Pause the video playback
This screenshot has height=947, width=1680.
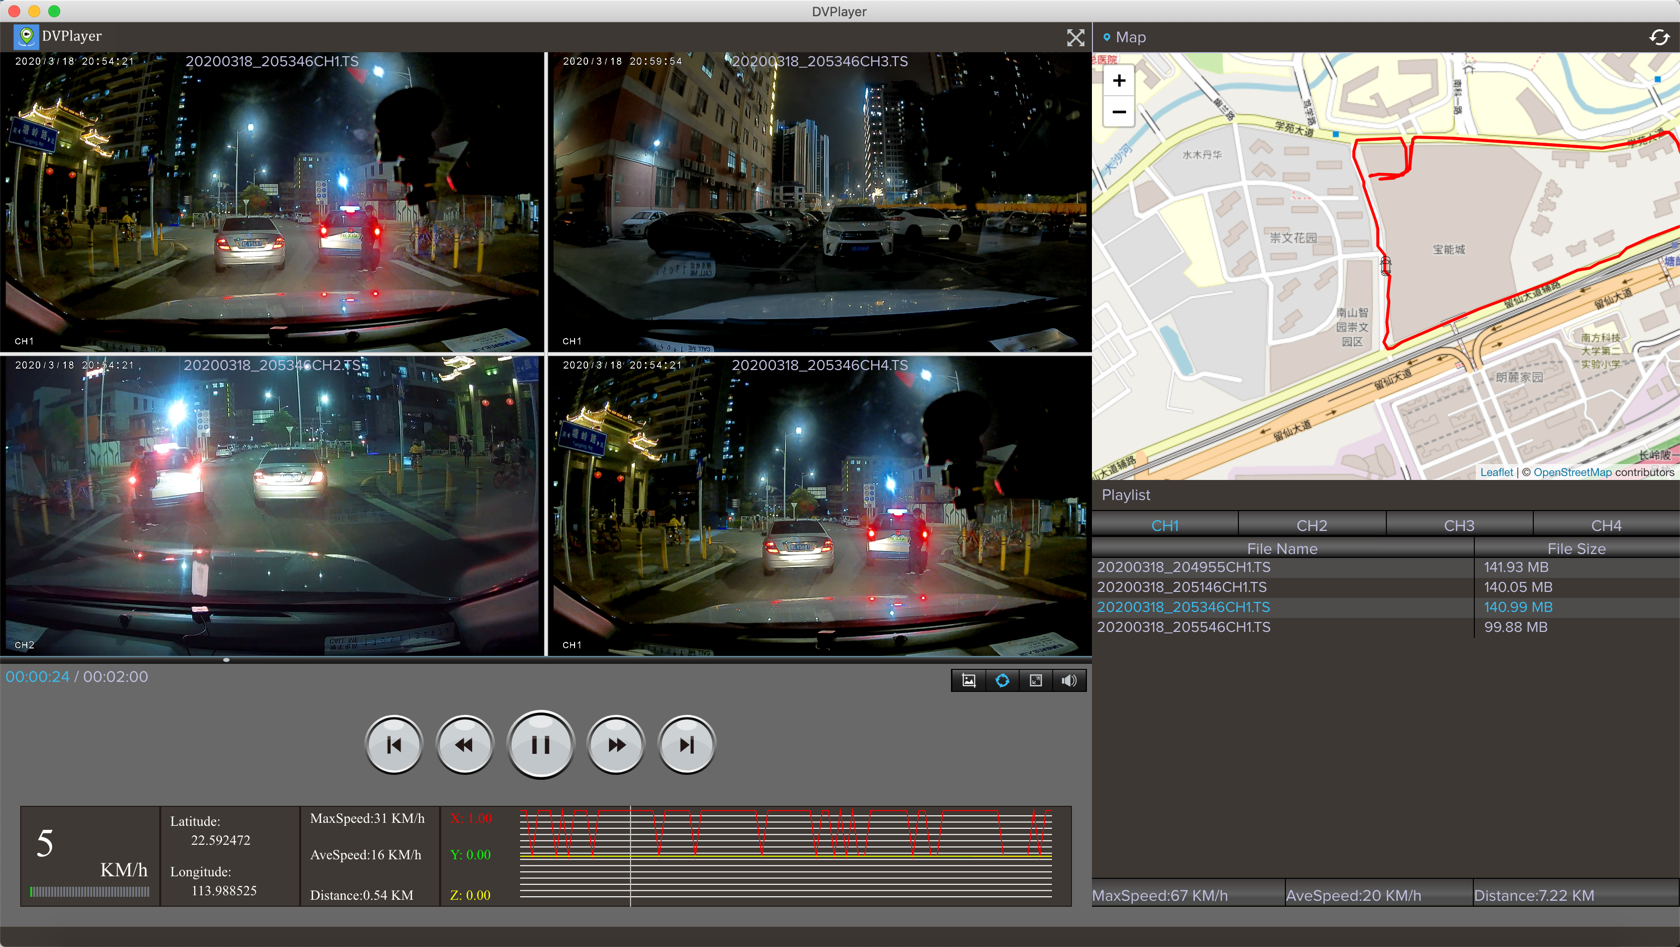coord(541,744)
